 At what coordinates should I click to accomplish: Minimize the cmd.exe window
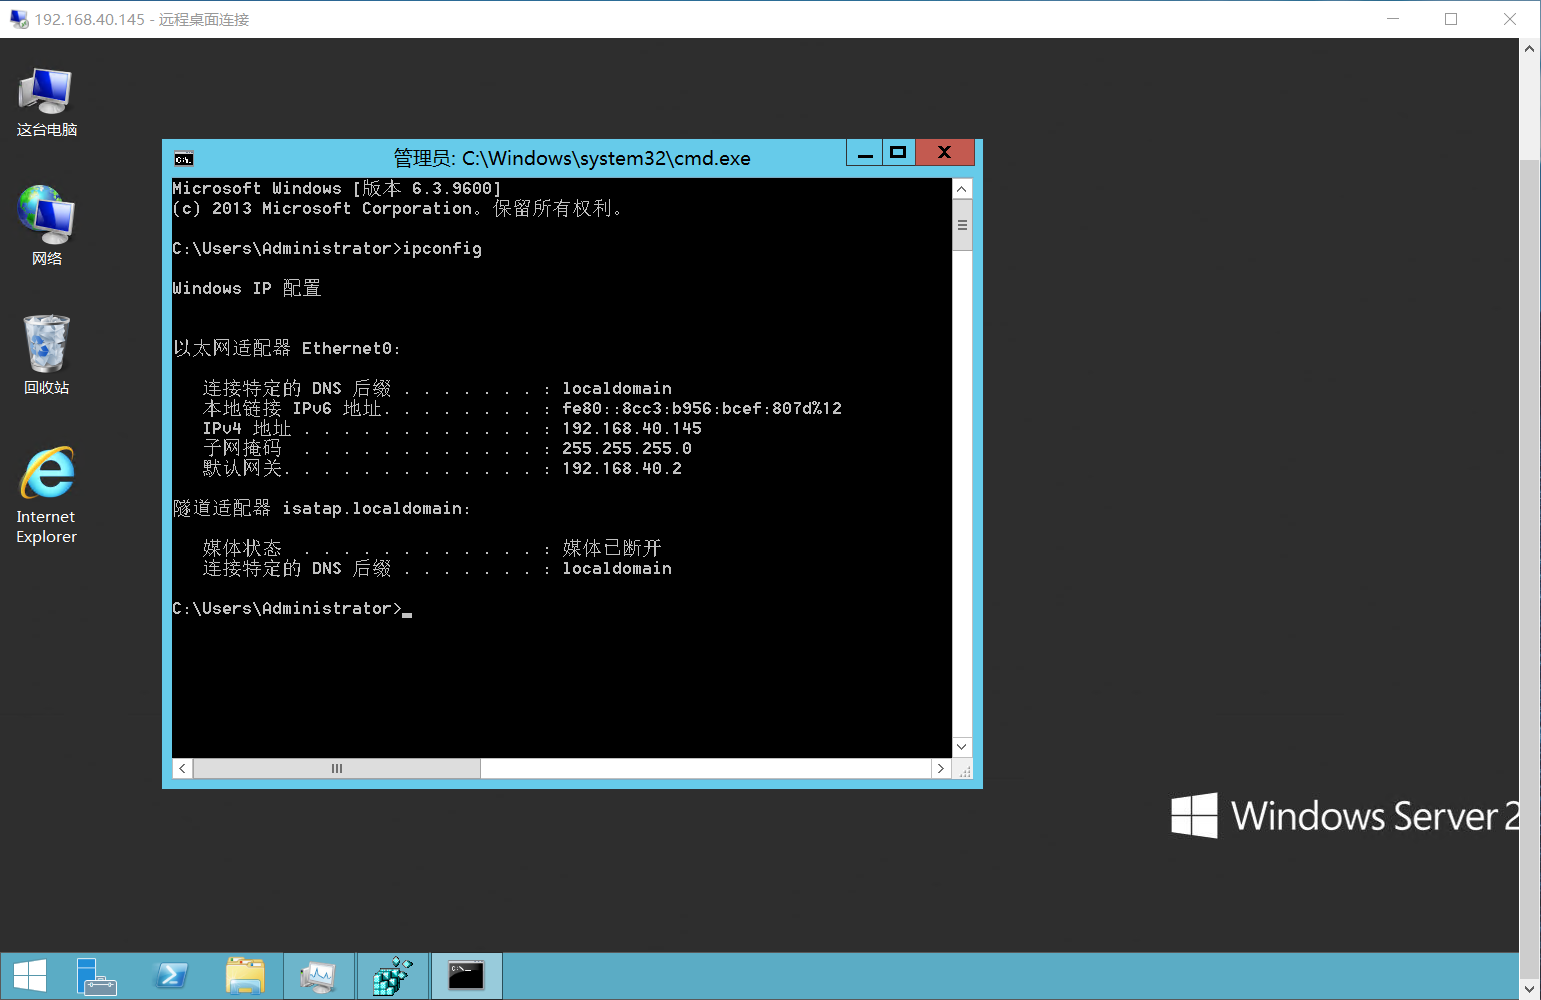(865, 153)
